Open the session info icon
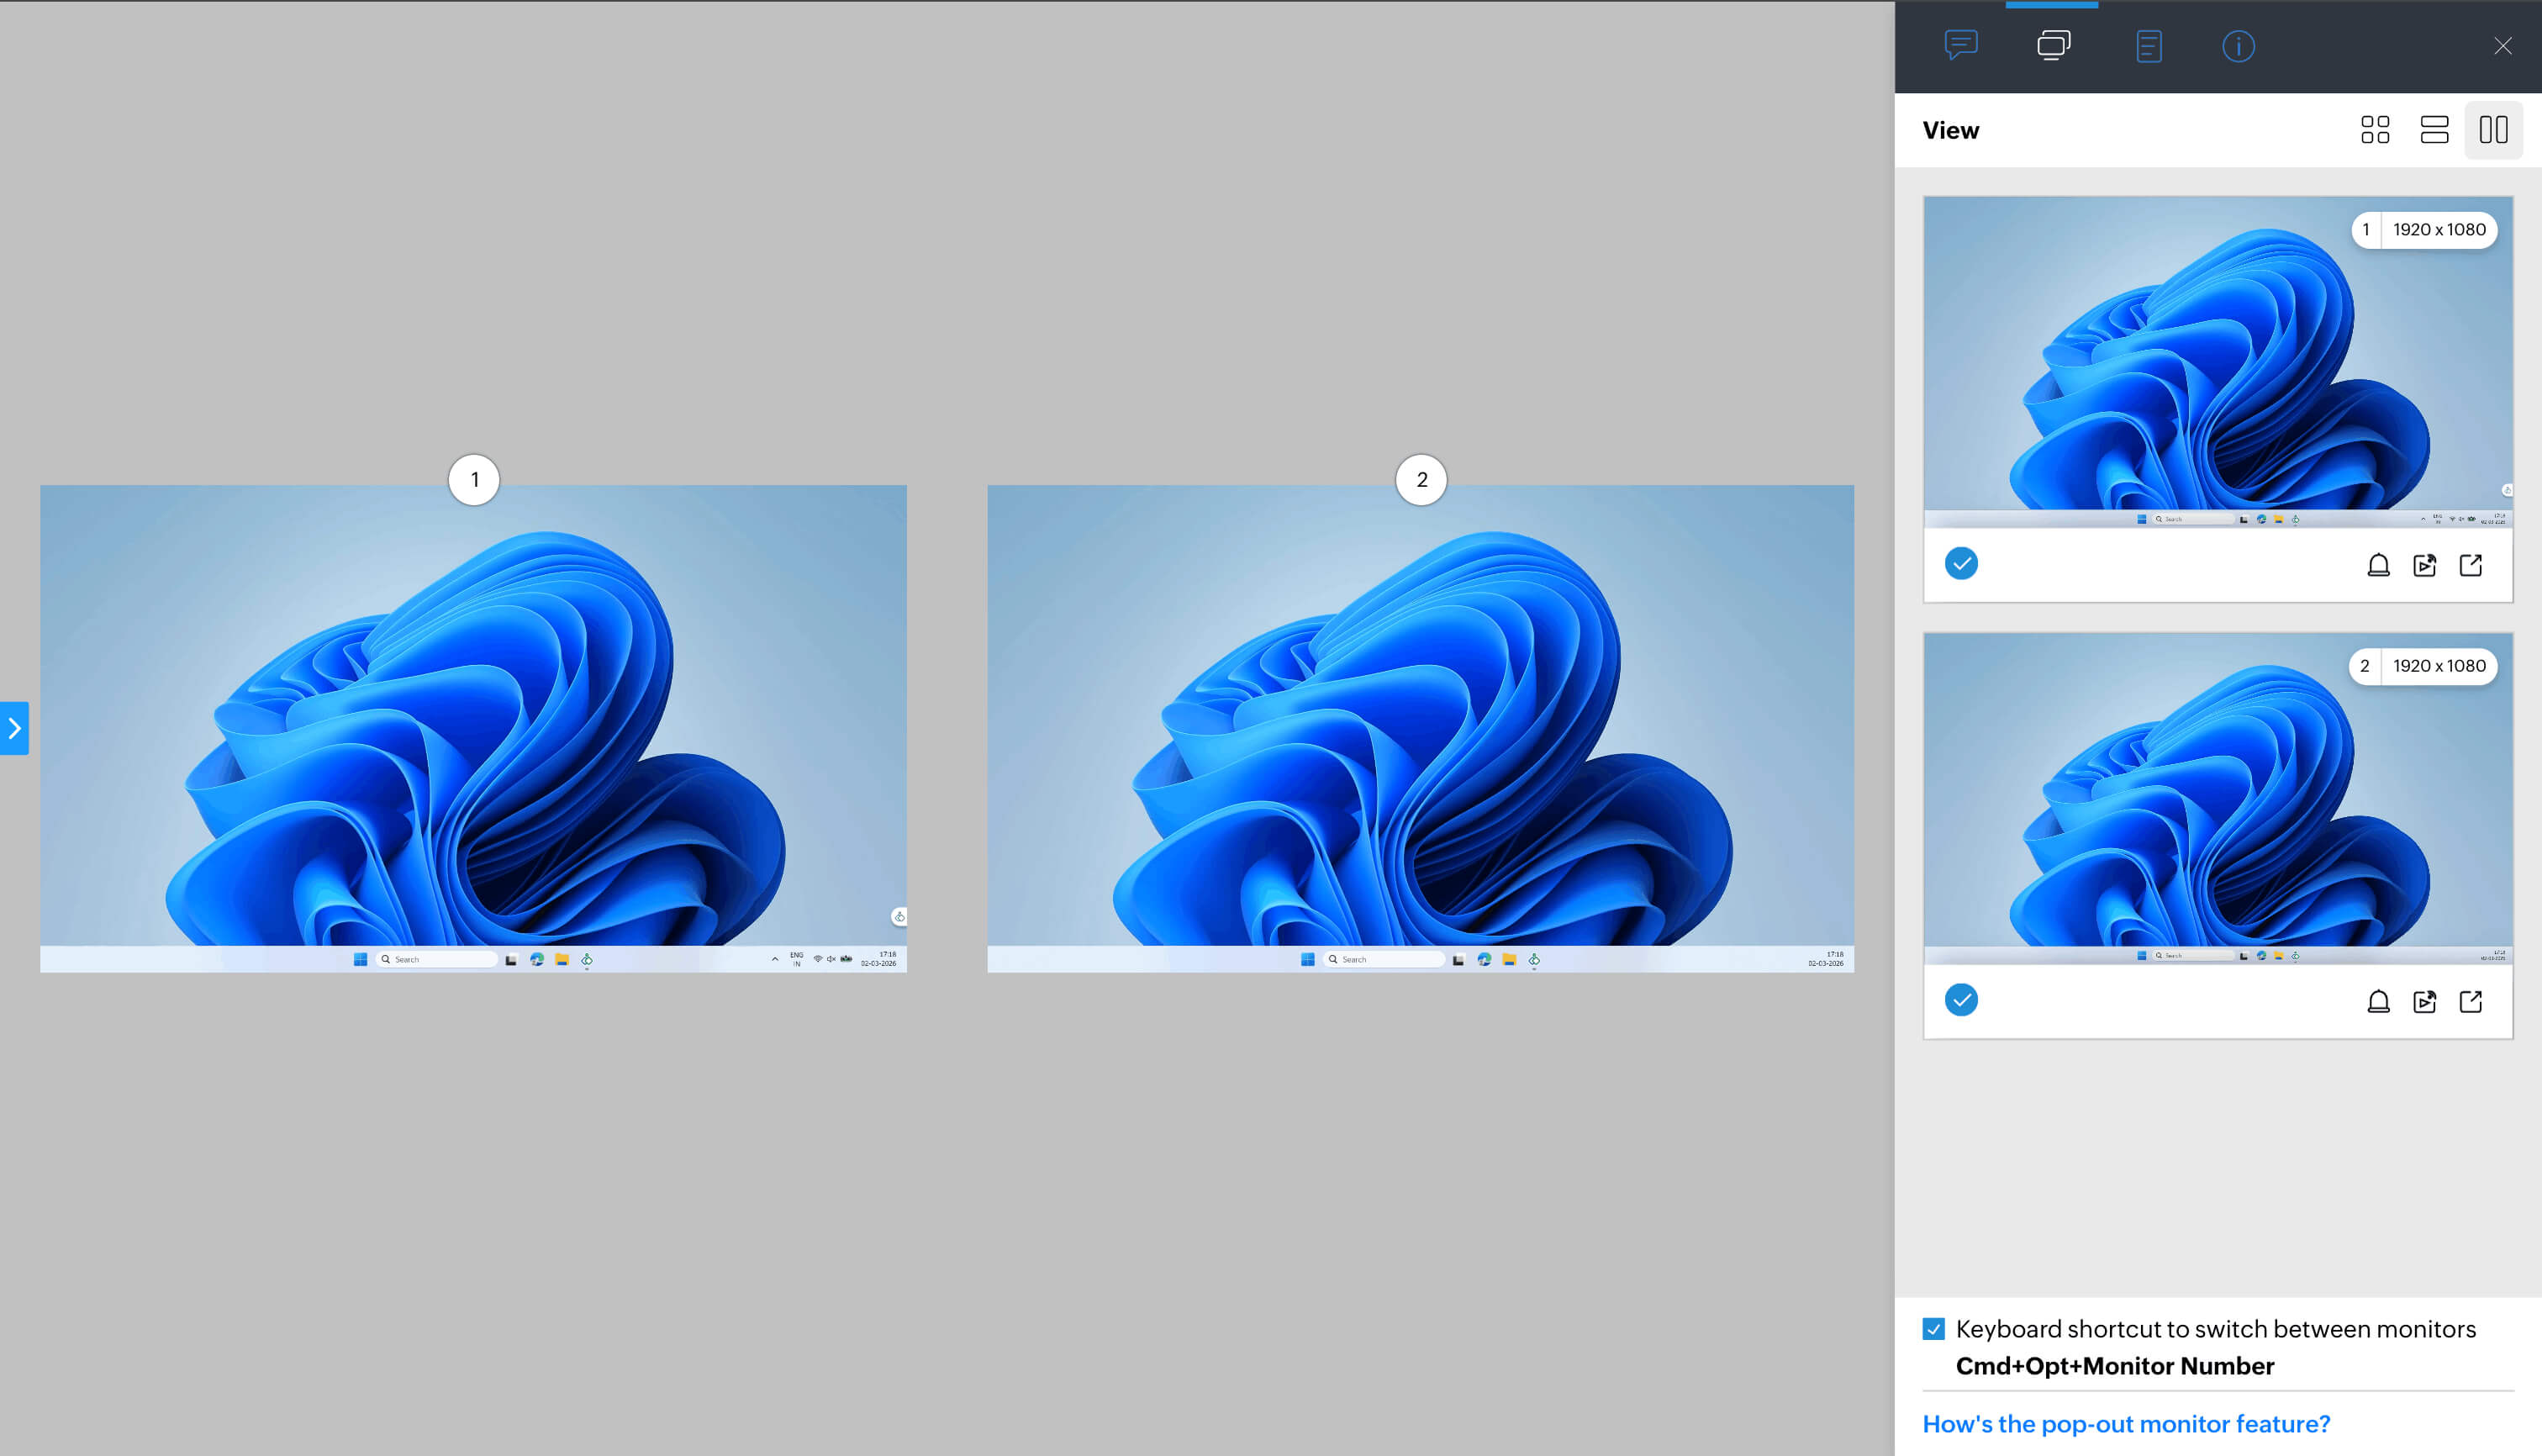This screenshot has width=2542, height=1456. point(2238,46)
